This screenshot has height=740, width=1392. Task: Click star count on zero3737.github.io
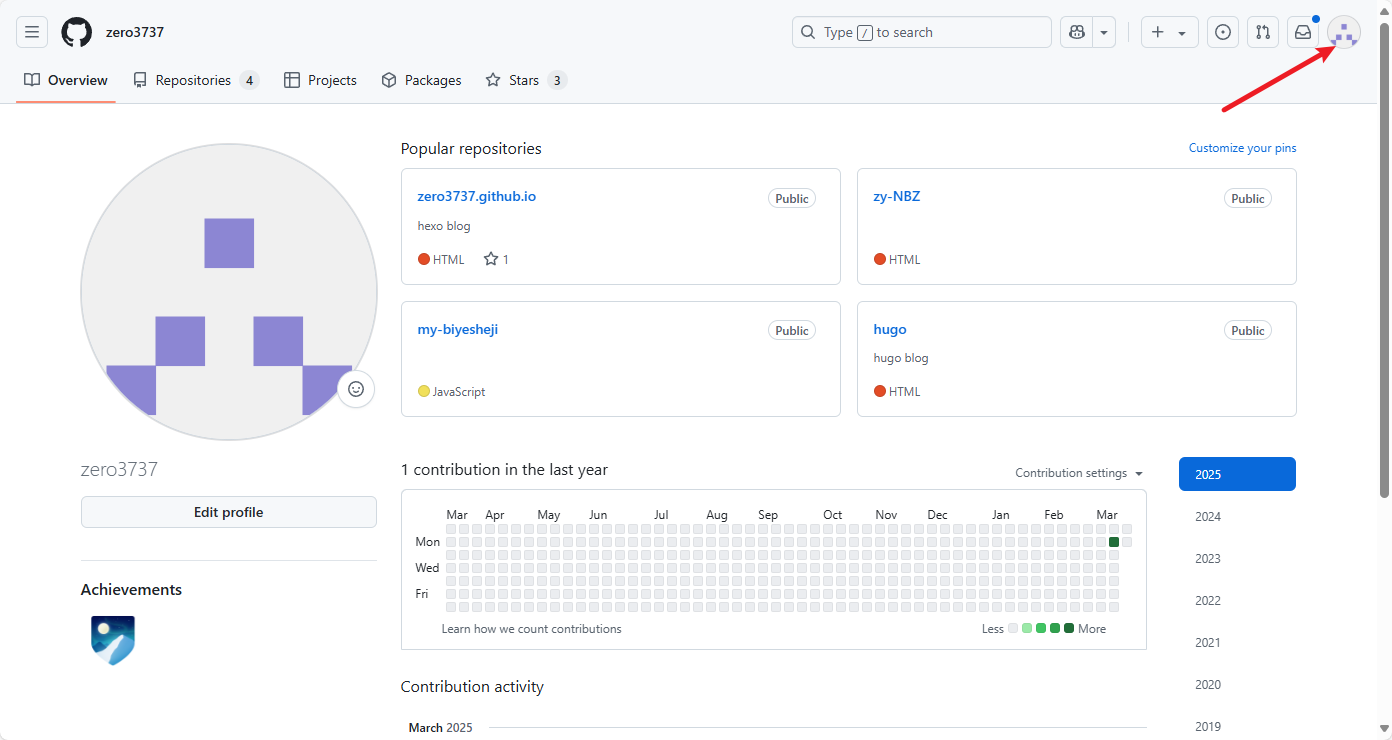pyautogui.click(x=497, y=259)
